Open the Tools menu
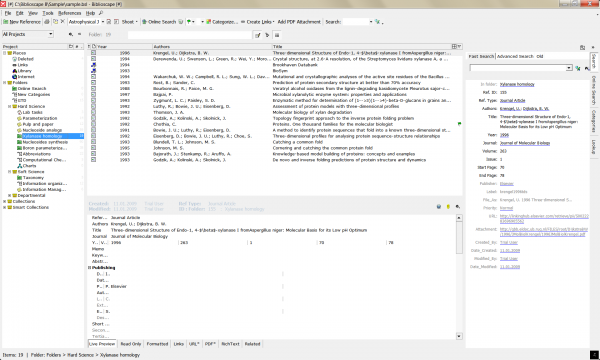 point(47,13)
